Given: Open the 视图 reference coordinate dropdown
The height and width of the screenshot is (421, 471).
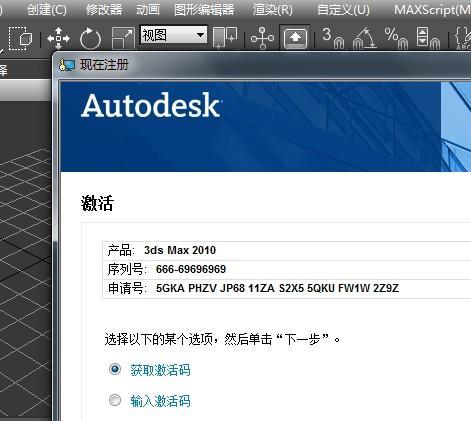Looking at the screenshot, I should pyautogui.click(x=173, y=35).
